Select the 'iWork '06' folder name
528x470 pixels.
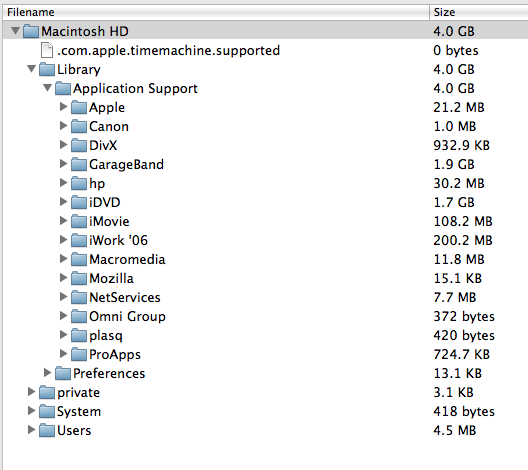(x=119, y=240)
